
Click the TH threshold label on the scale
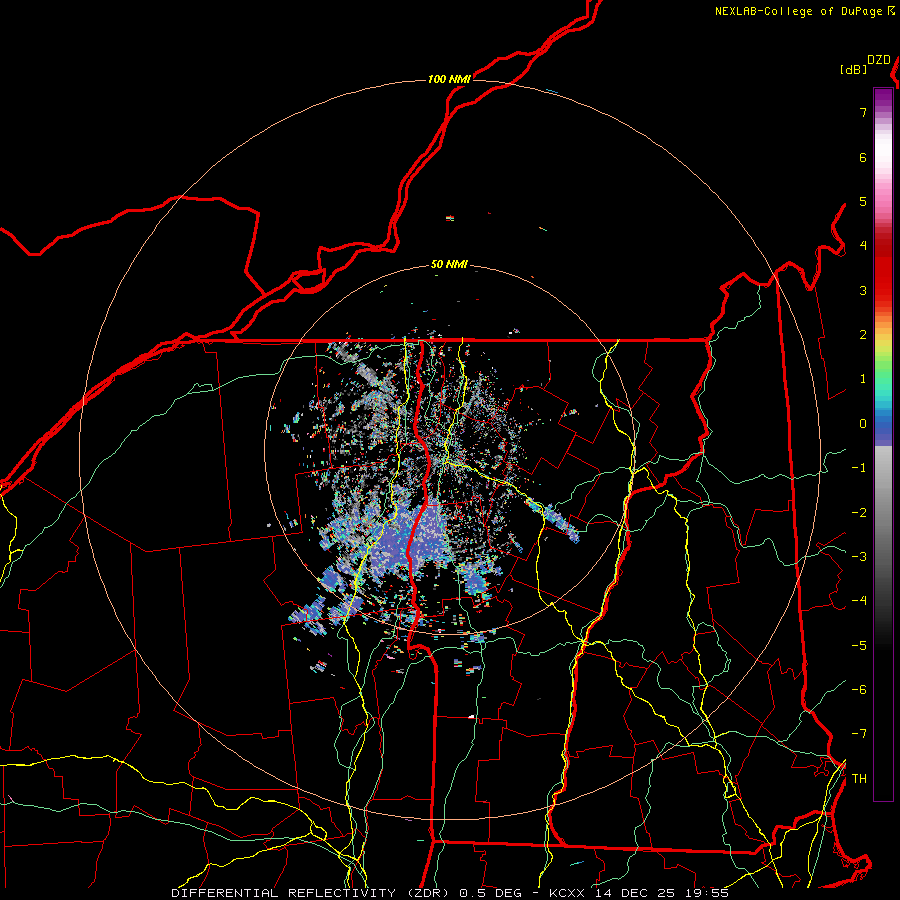click(859, 778)
